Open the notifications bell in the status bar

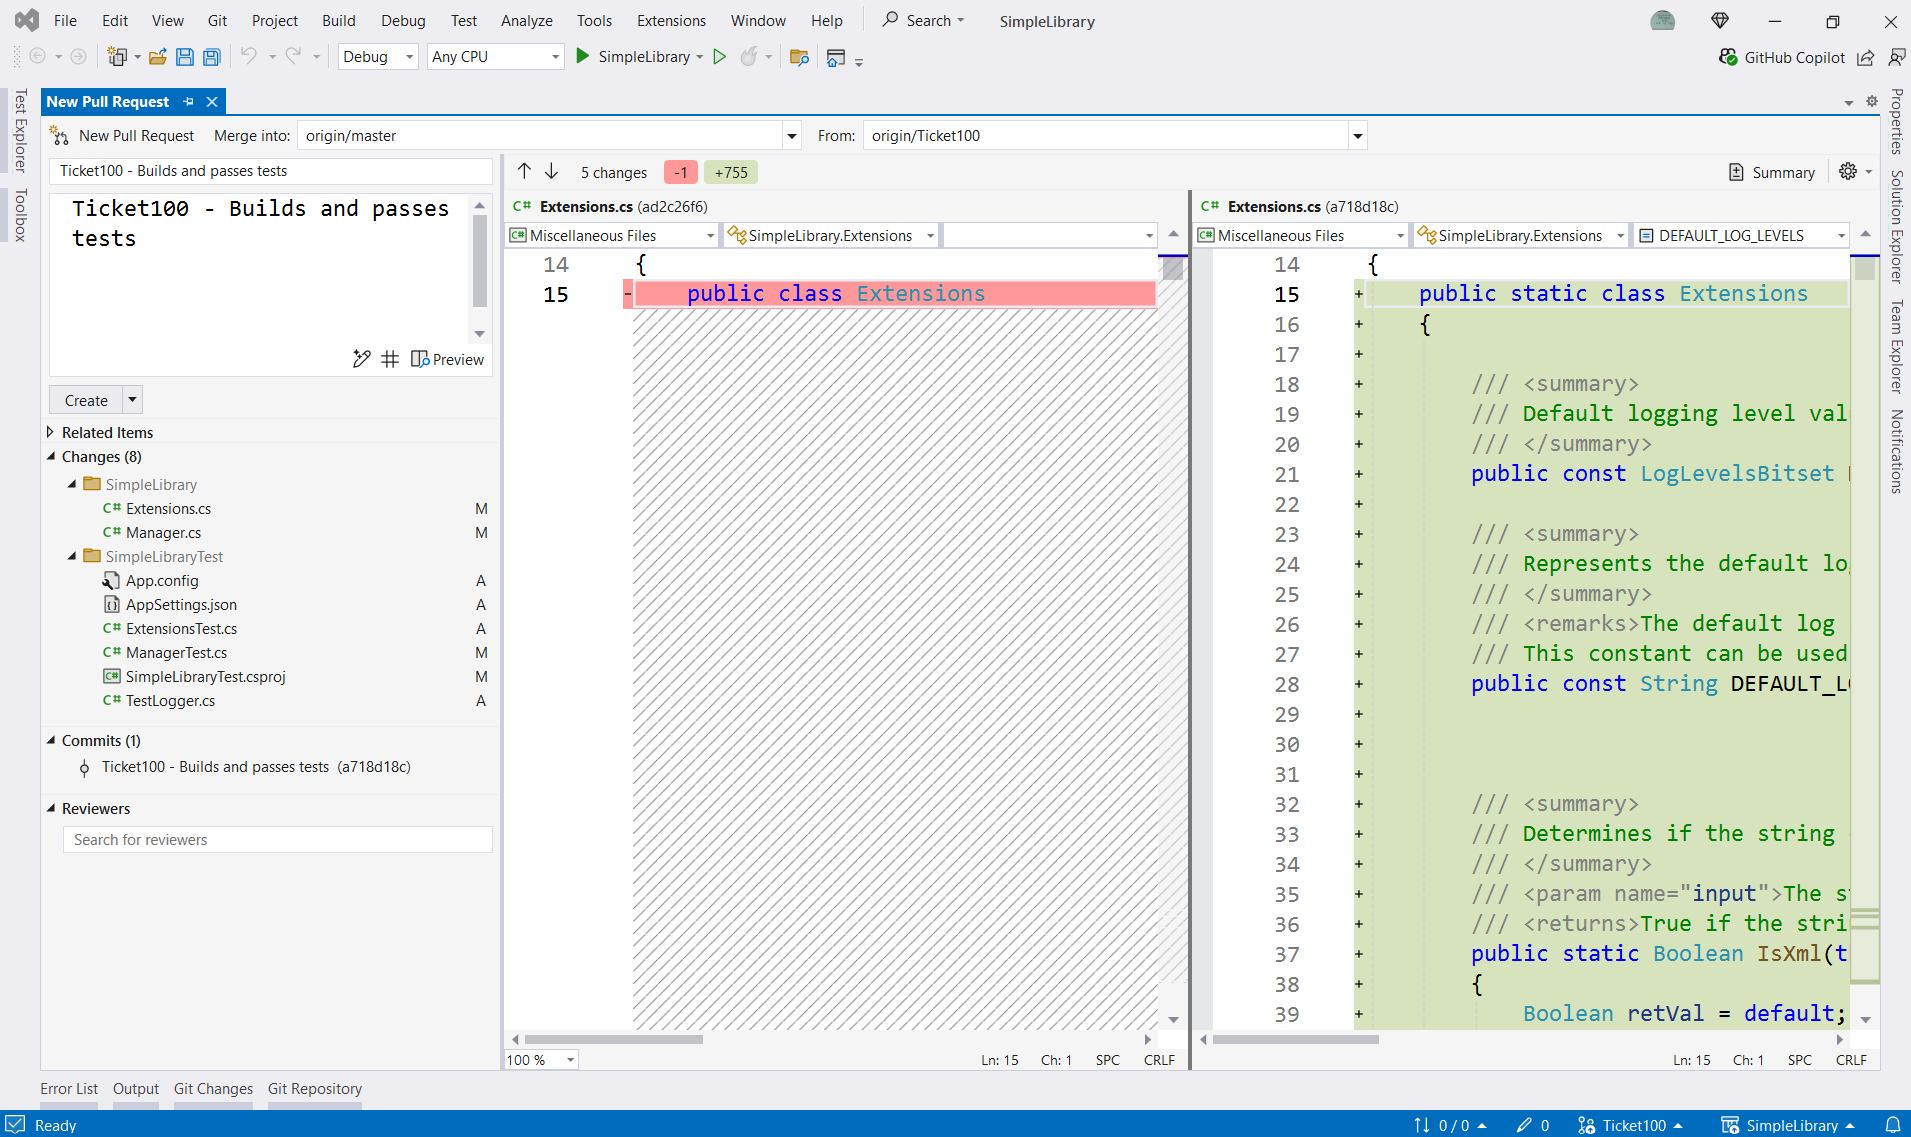point(1892,1125)
